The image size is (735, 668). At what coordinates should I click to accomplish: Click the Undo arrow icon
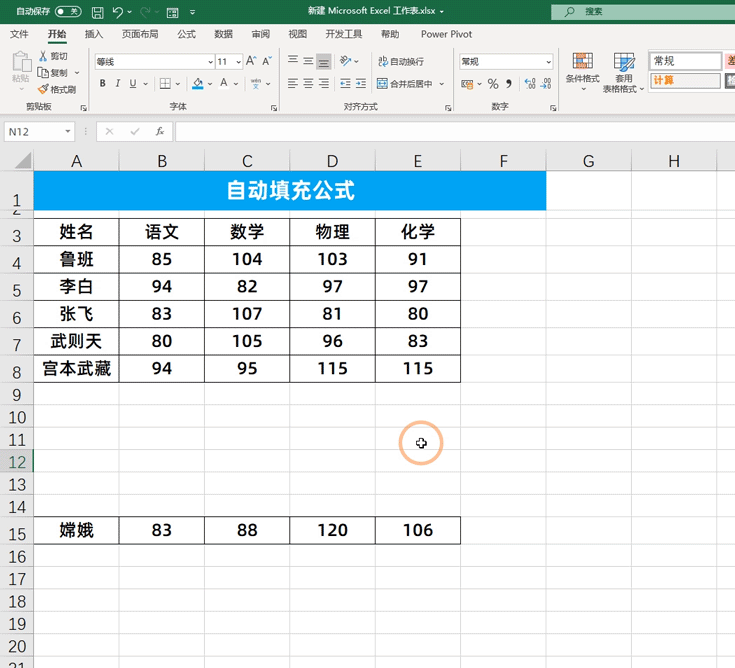click(x=118, y=12)
